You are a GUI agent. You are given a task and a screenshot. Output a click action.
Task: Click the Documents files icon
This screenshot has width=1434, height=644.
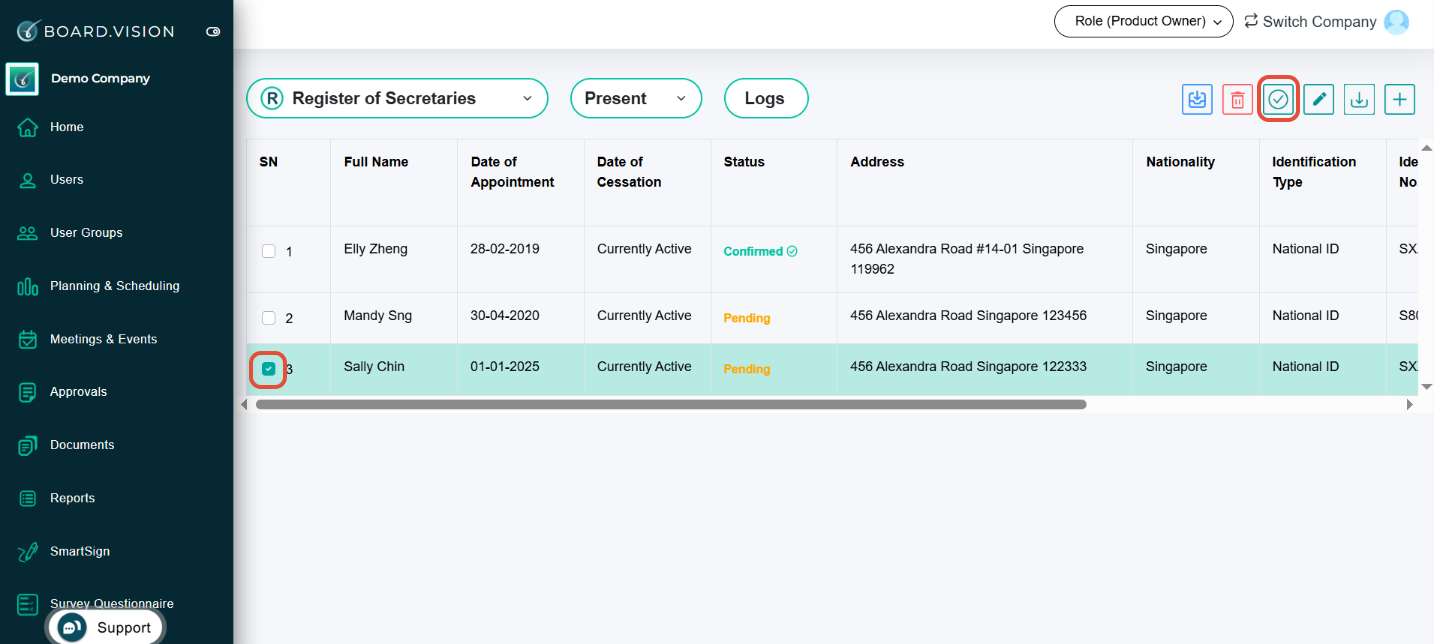click(x=28, y=446)
